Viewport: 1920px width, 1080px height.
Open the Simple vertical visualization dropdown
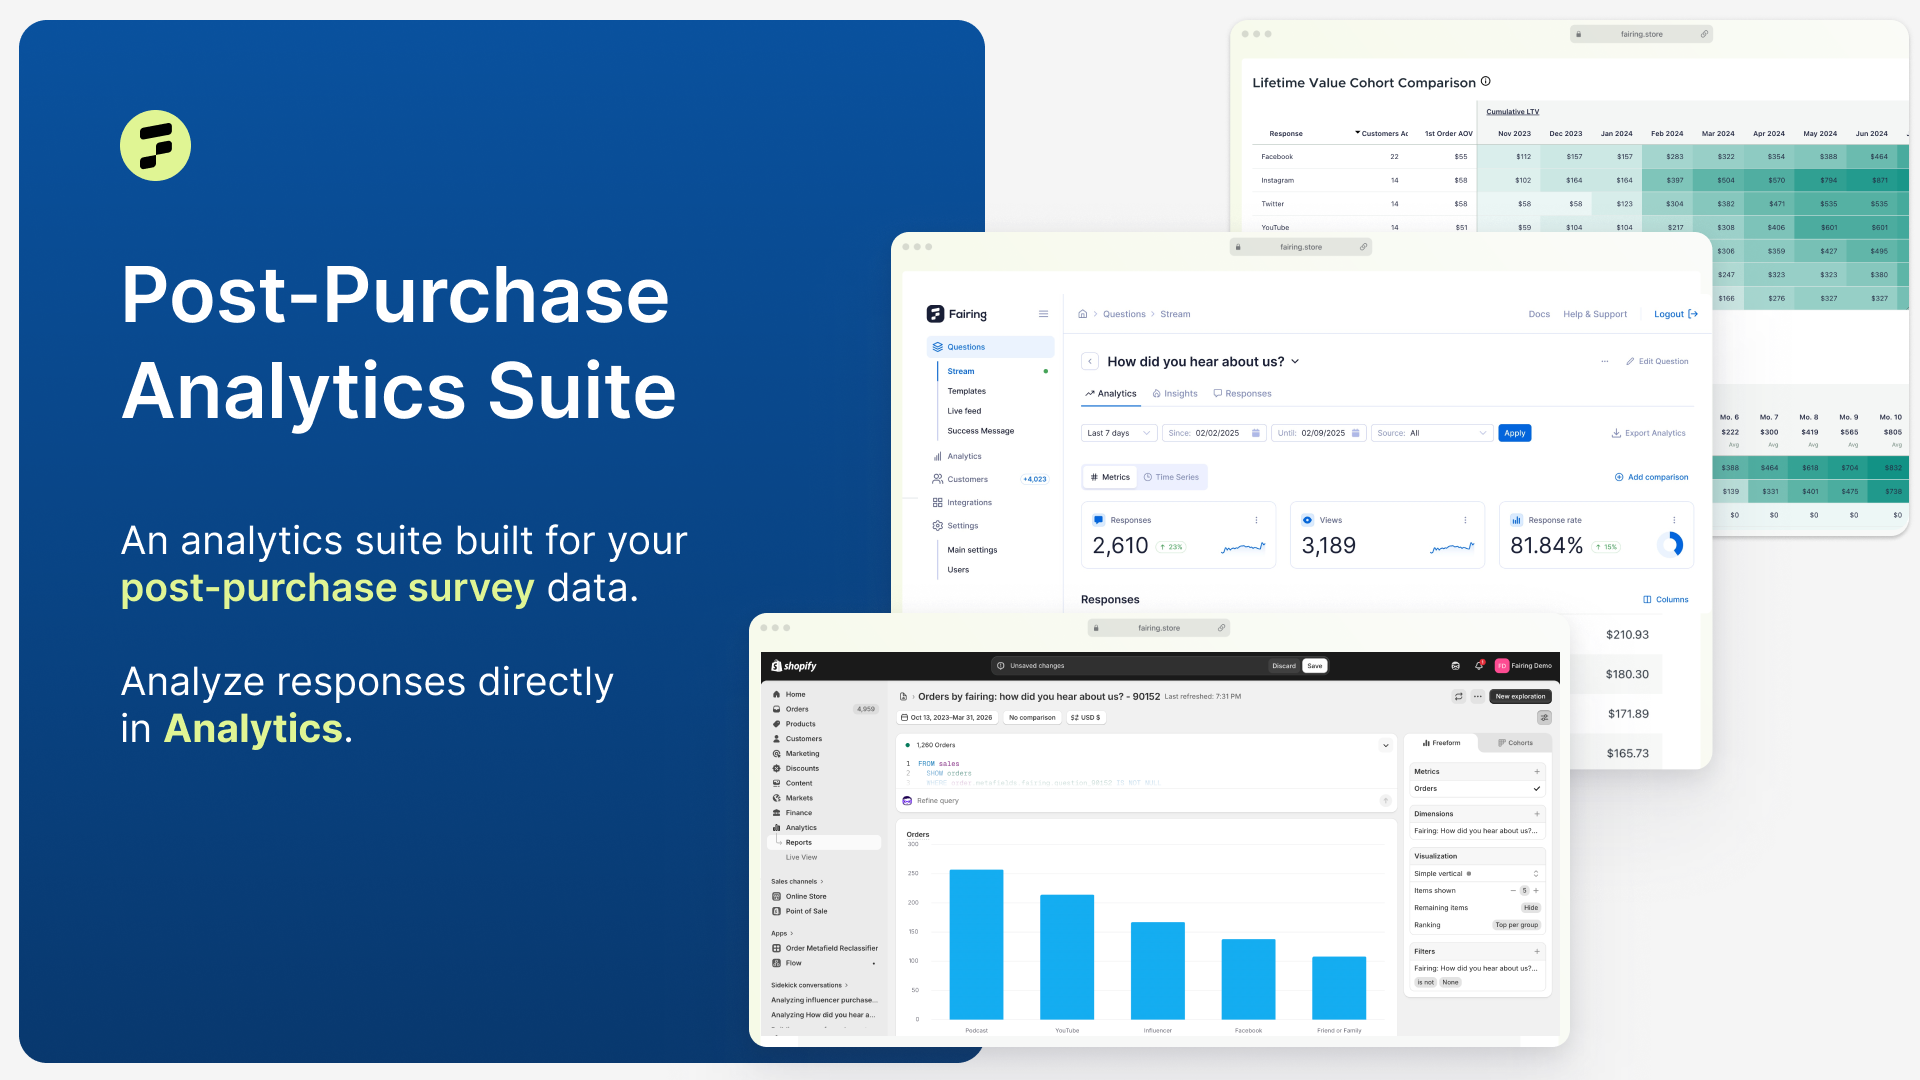[1476, 873]
